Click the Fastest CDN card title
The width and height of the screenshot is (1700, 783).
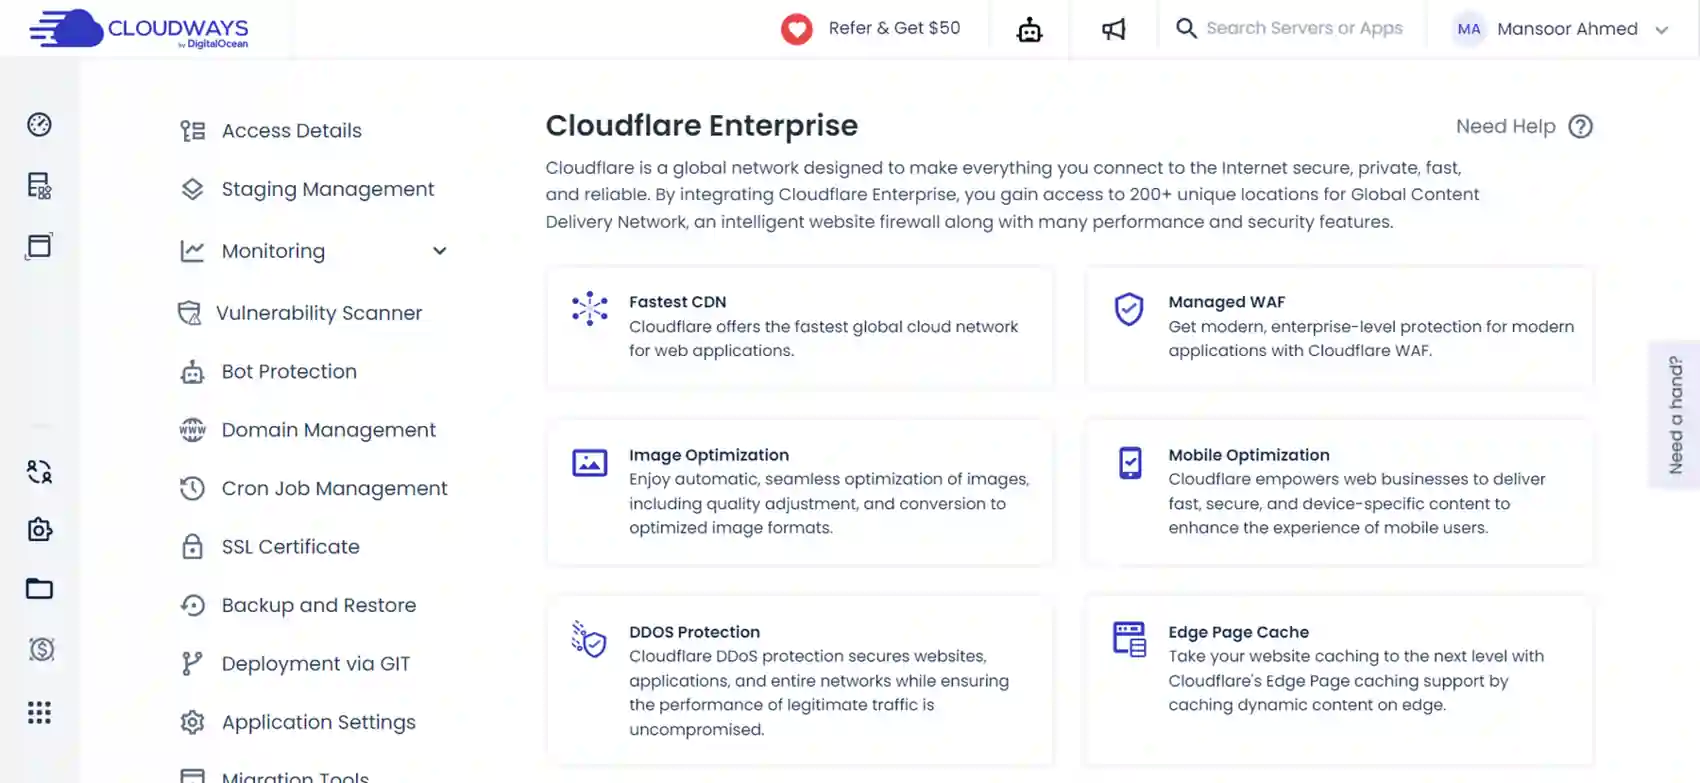click(677, 302)
